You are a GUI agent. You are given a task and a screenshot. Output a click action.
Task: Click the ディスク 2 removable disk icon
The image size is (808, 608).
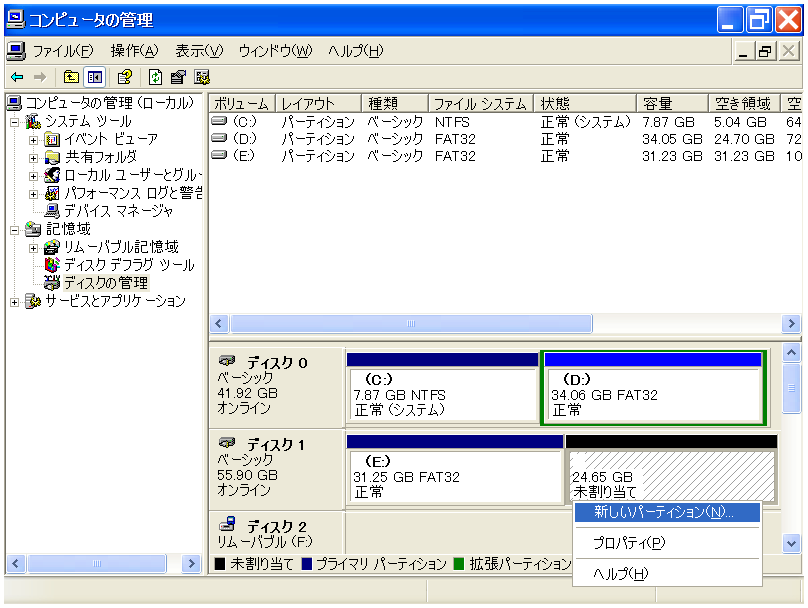[x=227, y=524]
